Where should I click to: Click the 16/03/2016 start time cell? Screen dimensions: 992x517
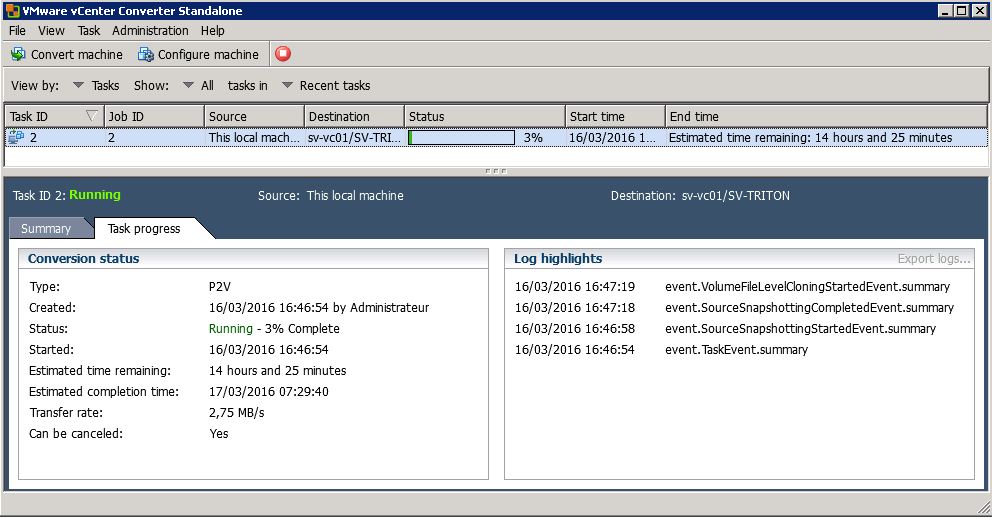(612, 137)
